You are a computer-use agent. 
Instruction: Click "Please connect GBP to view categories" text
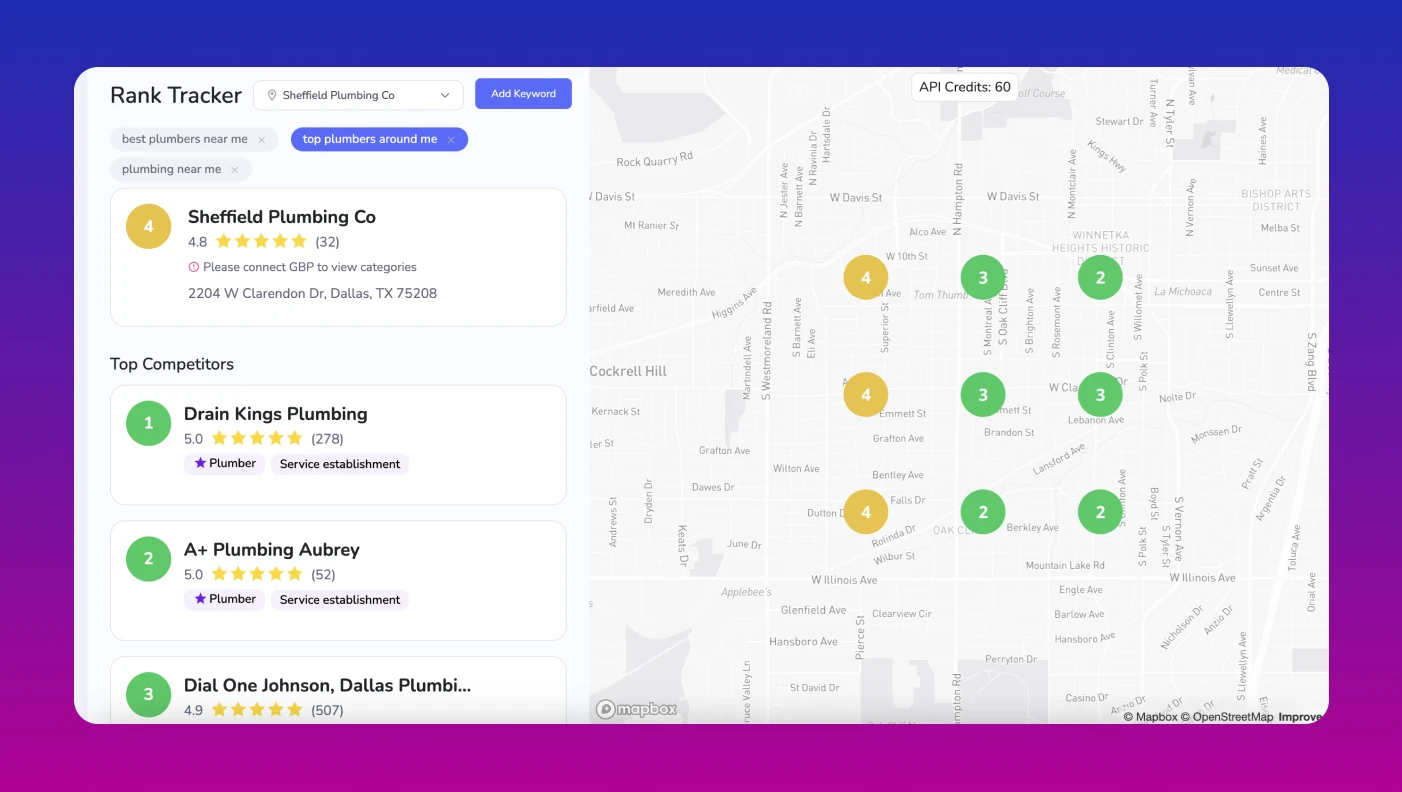point(310,267)
